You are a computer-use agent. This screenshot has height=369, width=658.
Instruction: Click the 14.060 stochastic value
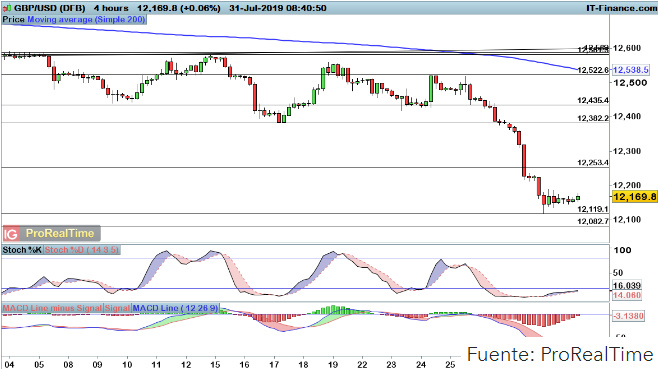[627, 296]
